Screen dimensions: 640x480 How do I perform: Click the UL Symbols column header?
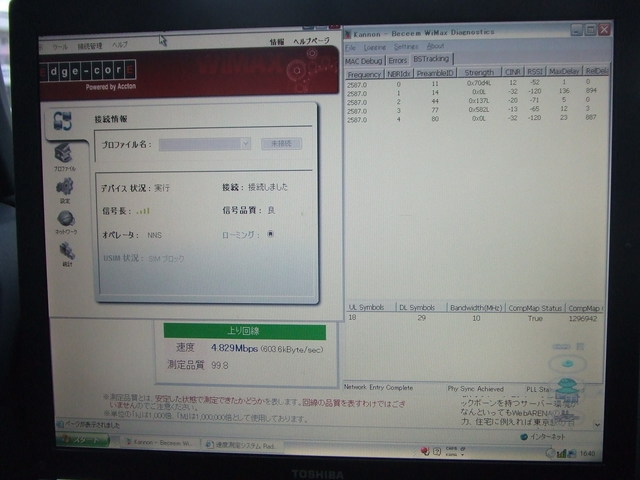[370, 307]
